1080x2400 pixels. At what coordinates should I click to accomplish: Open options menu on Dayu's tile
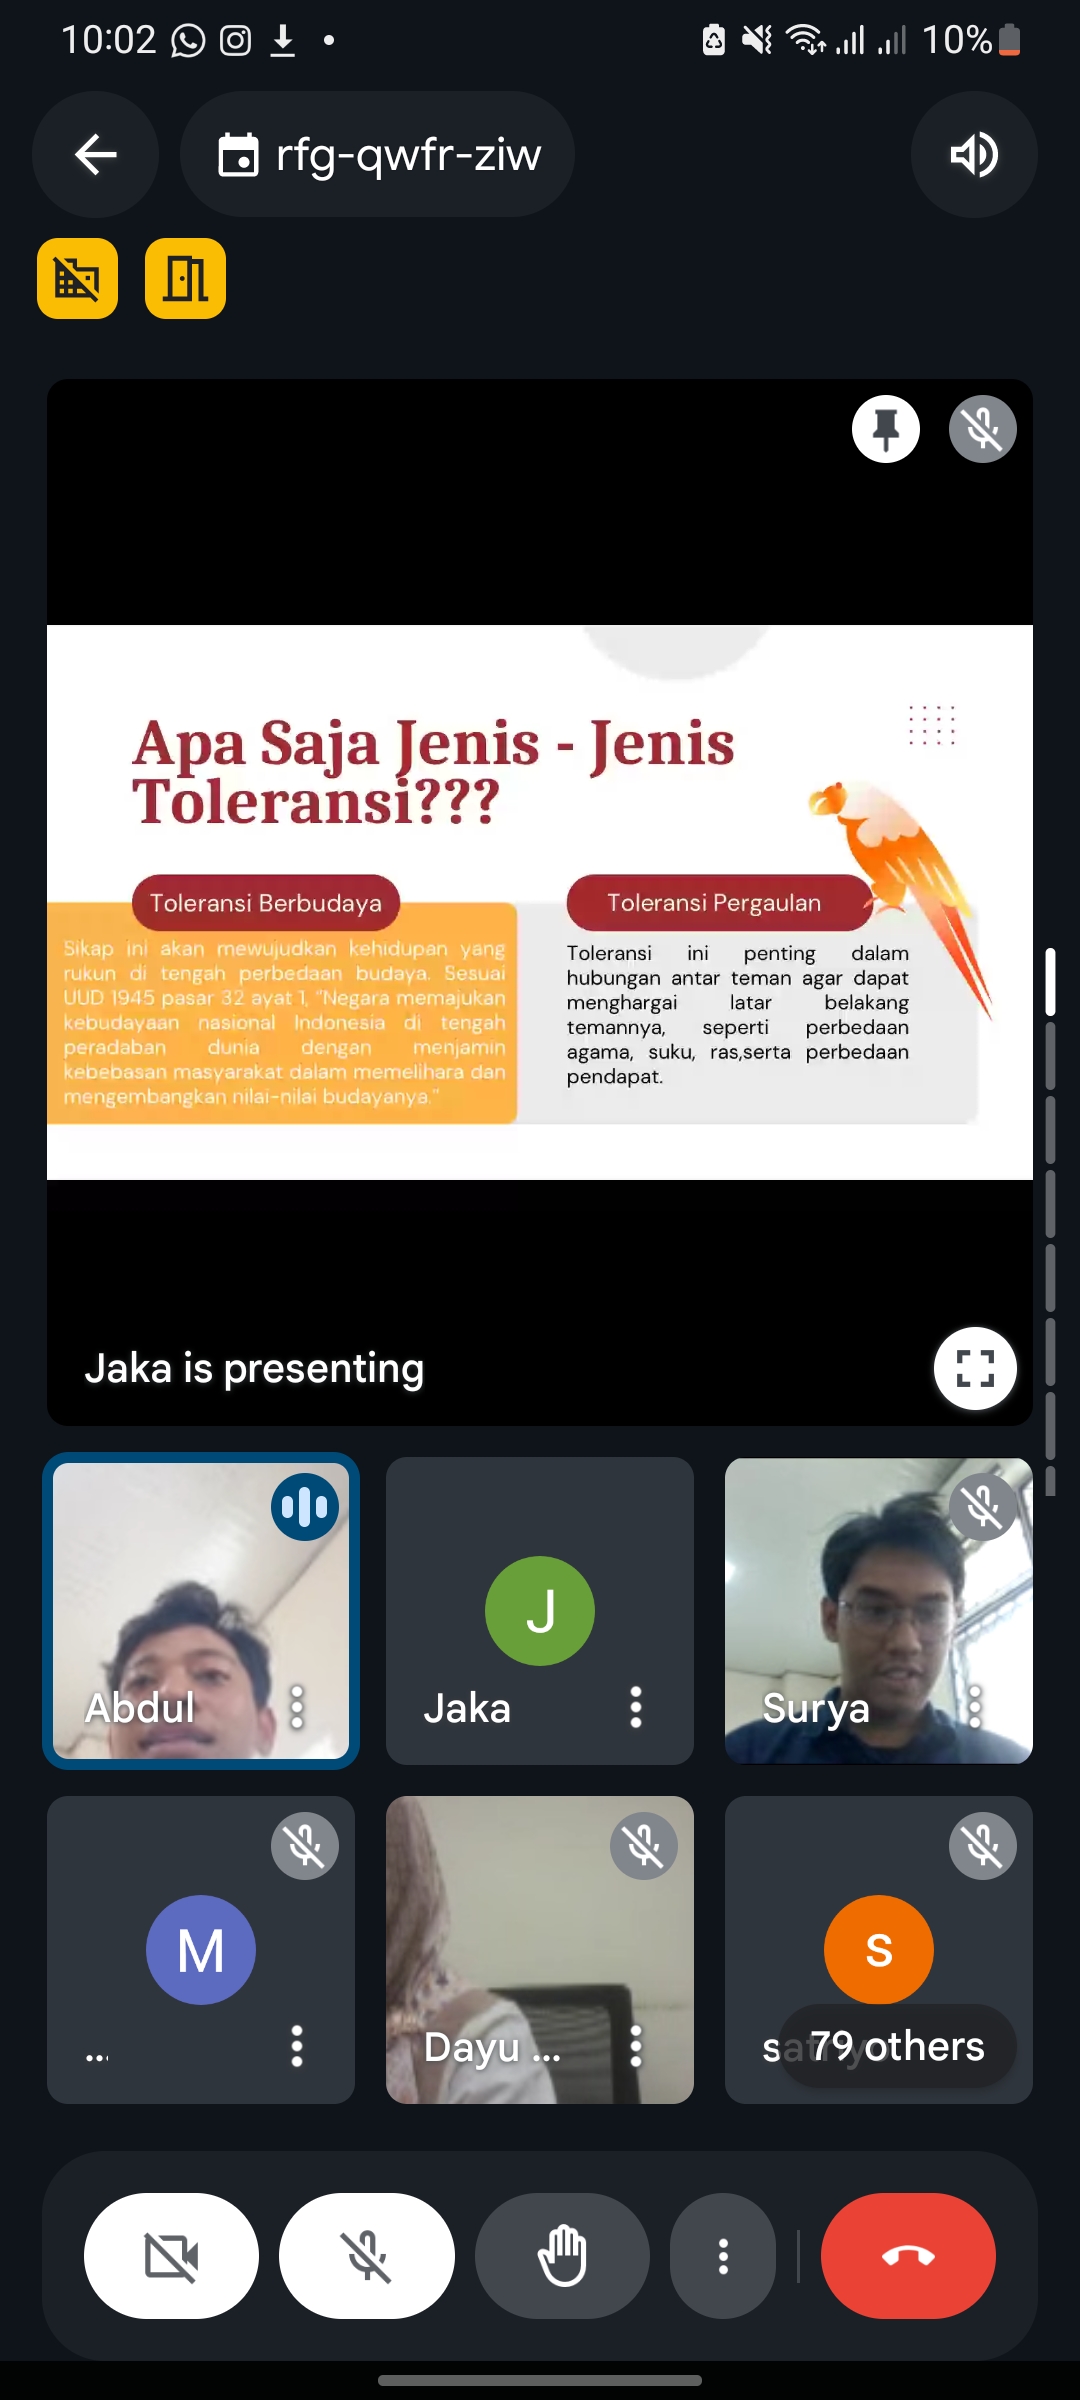point(636,2046)
